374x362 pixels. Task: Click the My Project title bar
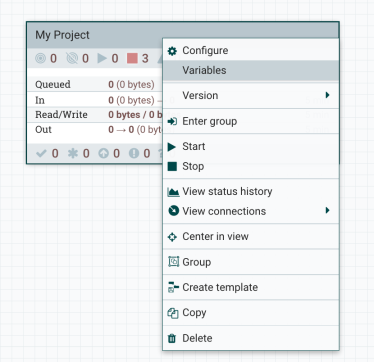coord(183,35)
